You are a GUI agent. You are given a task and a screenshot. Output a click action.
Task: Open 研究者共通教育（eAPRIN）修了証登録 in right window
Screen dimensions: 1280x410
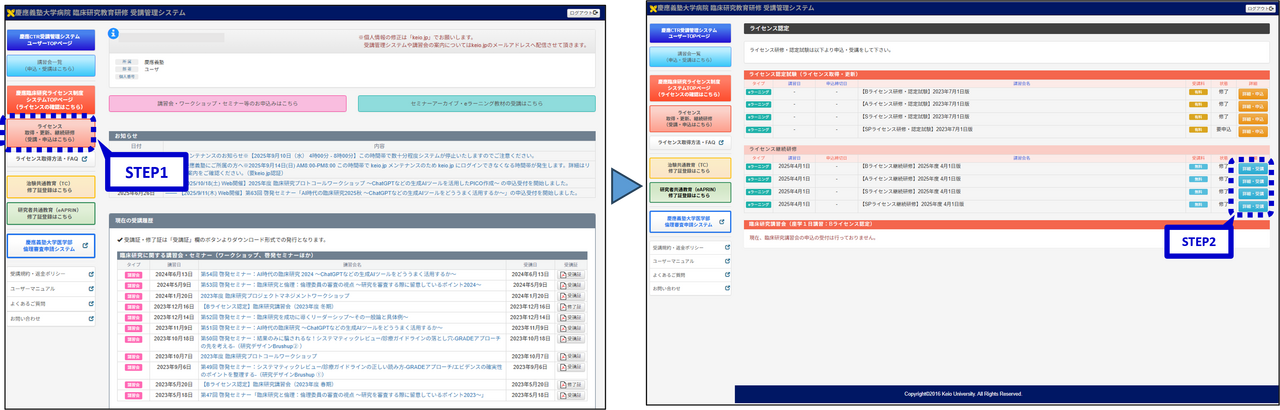(689, 192)
